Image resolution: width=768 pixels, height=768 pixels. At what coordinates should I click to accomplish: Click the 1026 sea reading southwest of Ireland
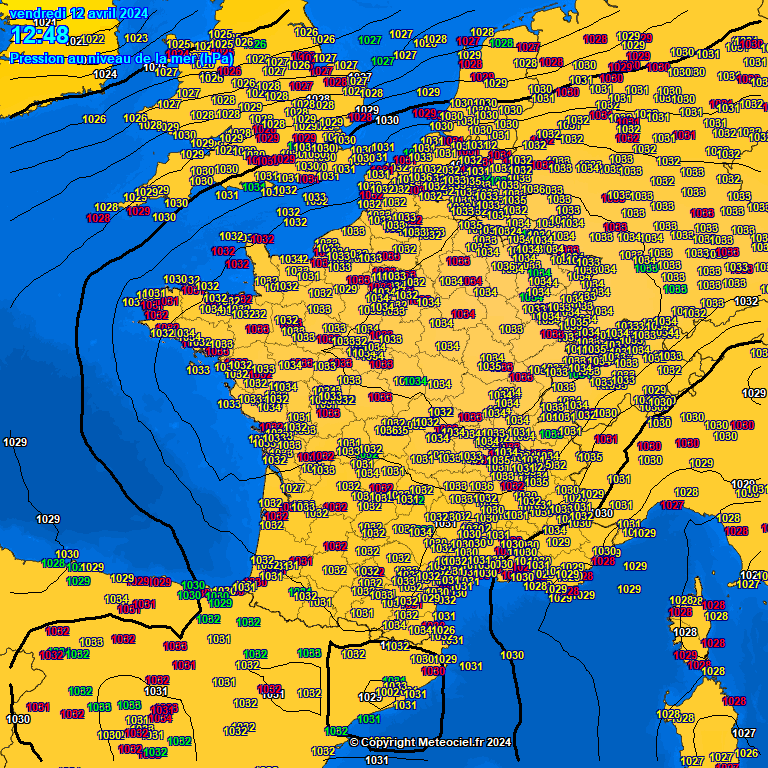[x=94, y=119]
